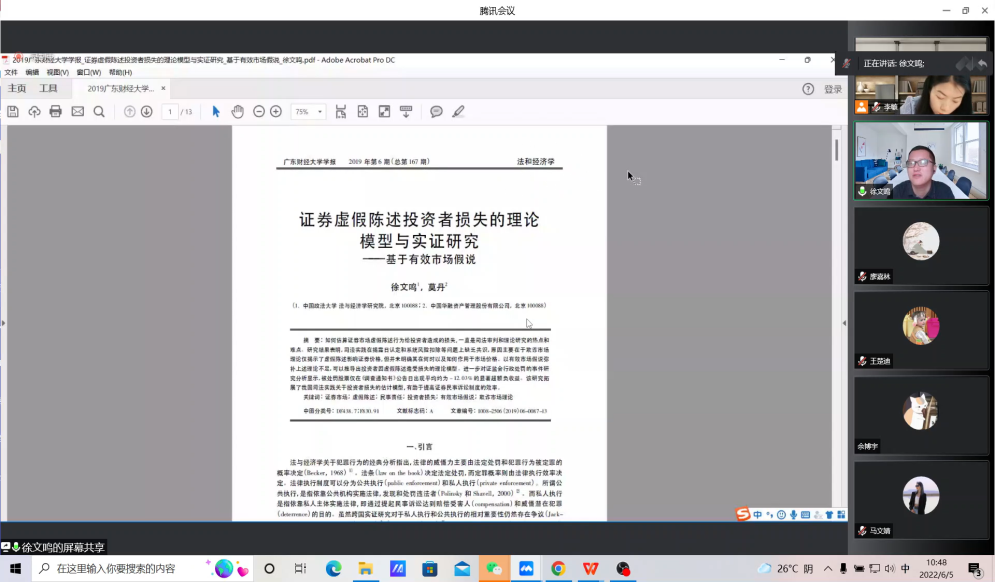Go to next page with down arrow
Screen dimensions: 995x582
tap(146, 111)
